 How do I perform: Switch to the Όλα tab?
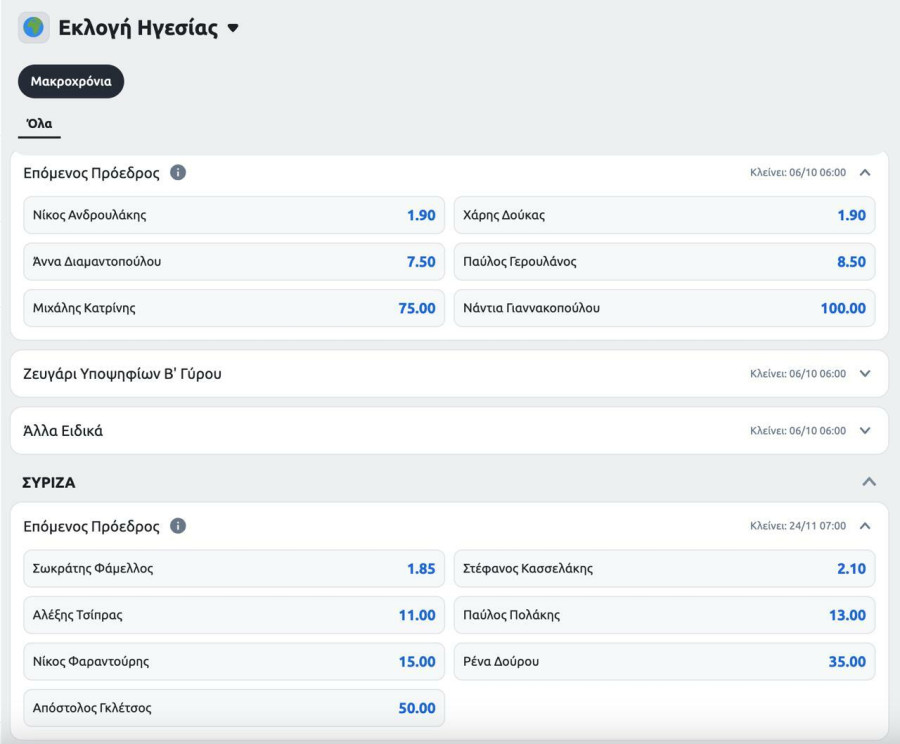tap(39, 124)
